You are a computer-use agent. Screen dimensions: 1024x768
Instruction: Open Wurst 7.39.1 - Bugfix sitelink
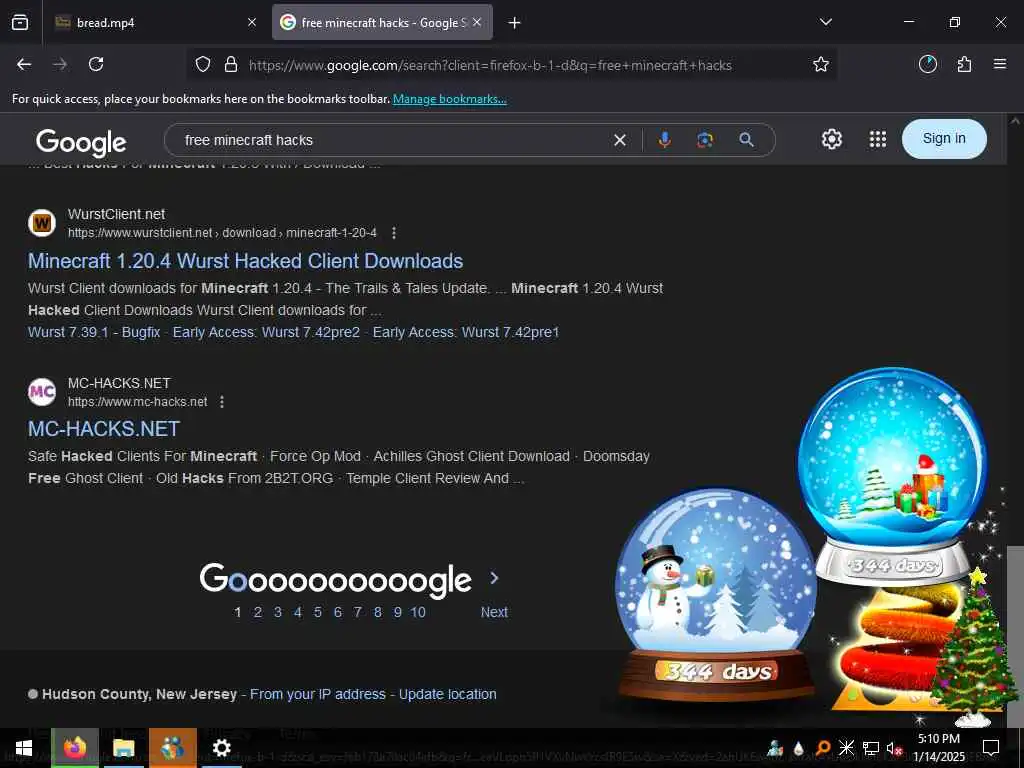click(x=94, y=332)
